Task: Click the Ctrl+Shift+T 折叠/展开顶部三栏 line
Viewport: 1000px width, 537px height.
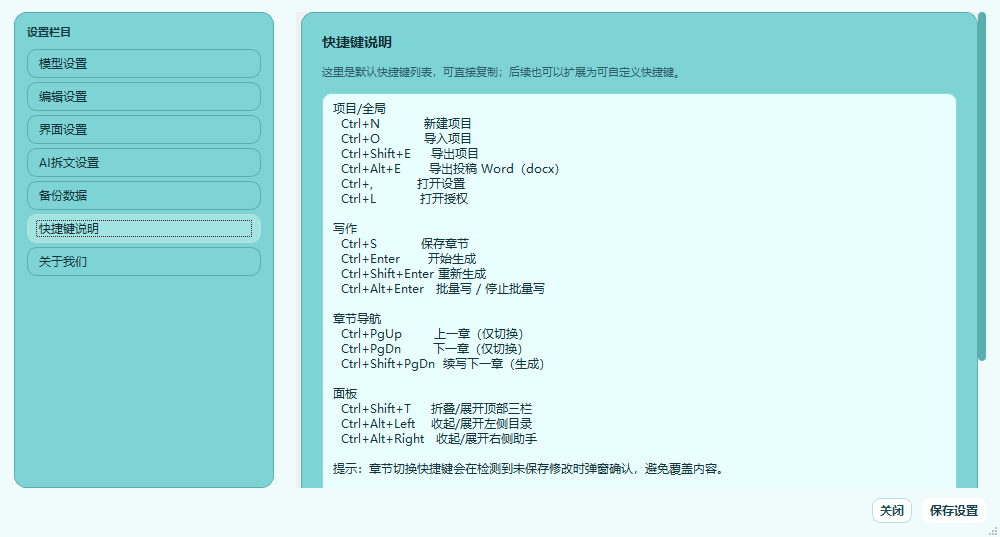Action: click(x=436, y=409)
